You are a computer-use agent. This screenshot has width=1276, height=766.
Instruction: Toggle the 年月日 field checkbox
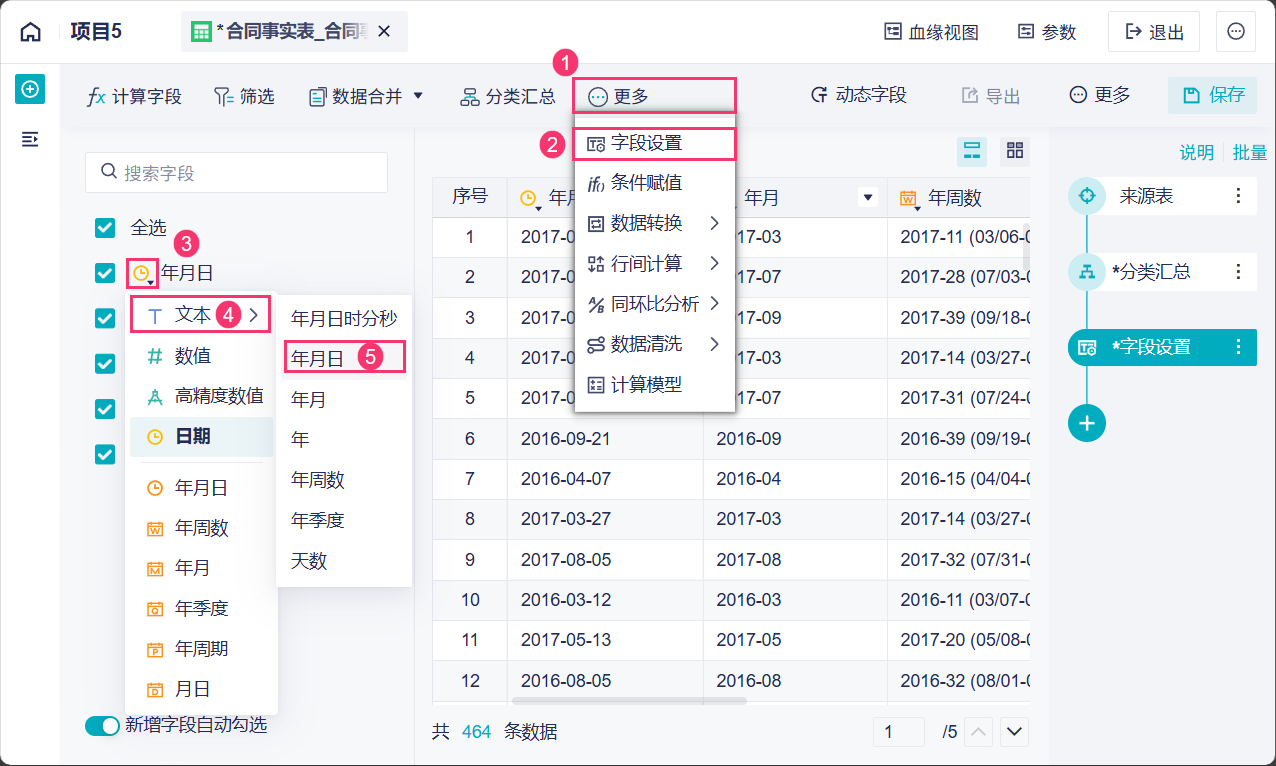click(105, 273)
